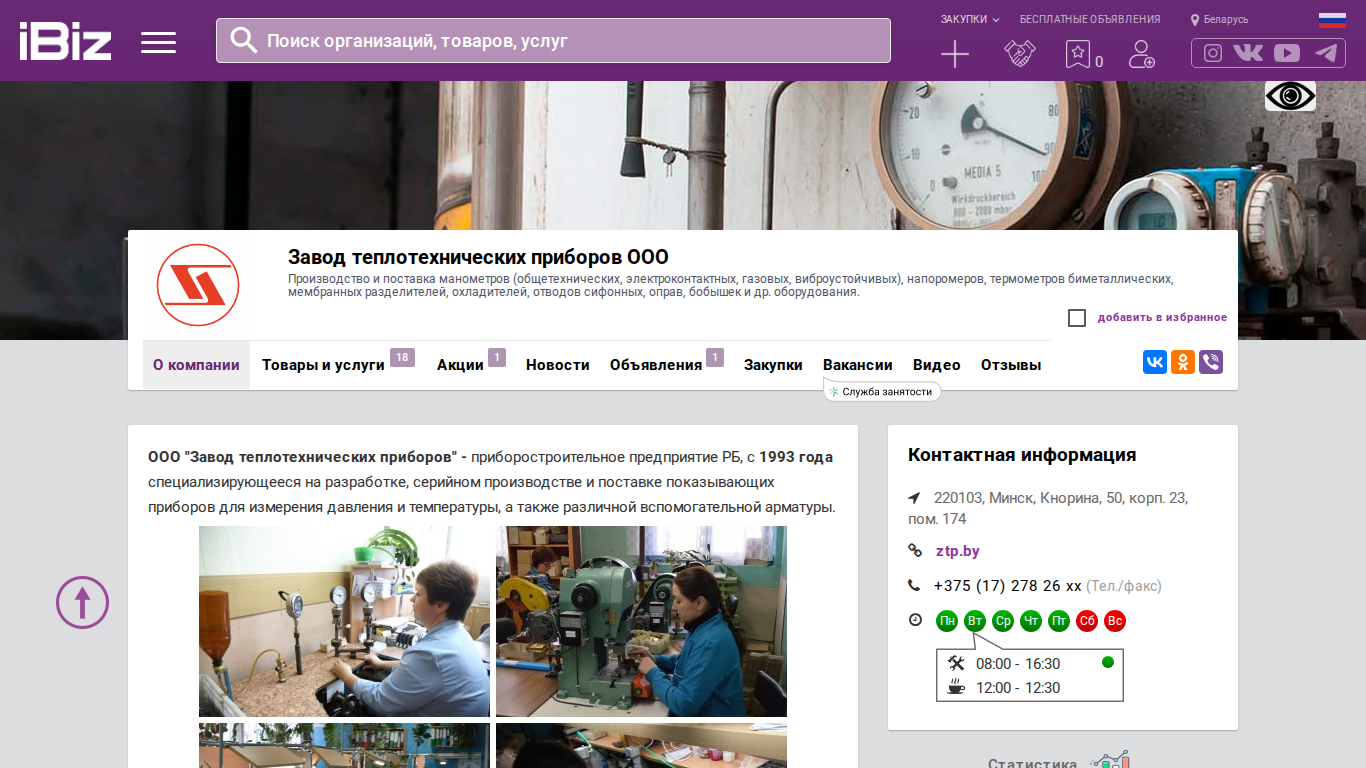Open iBiz YouTube channel icon
Viewport: 1366px width, 768px height.
[x=1287, y=53]
